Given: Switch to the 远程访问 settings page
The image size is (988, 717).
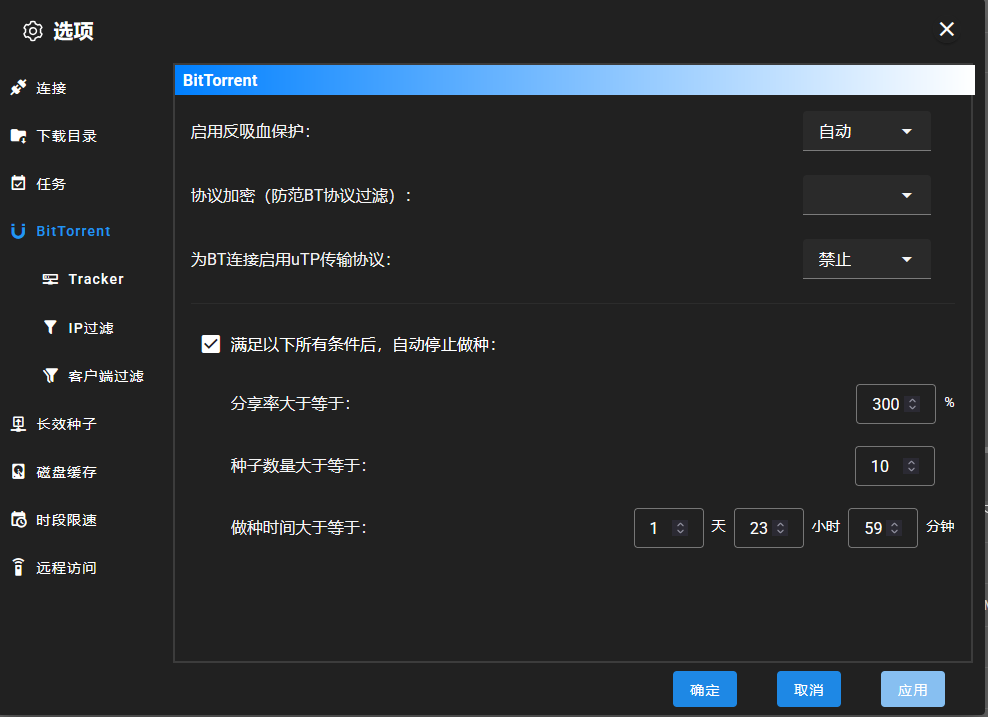Looking at the screenshot, I should click(x=66, y=568).
